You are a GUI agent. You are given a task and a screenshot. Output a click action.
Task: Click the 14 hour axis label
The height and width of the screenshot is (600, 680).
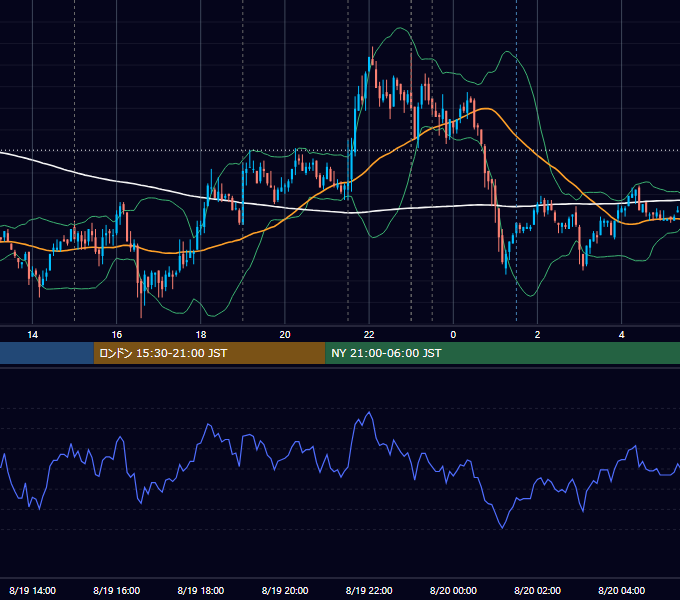33,335
